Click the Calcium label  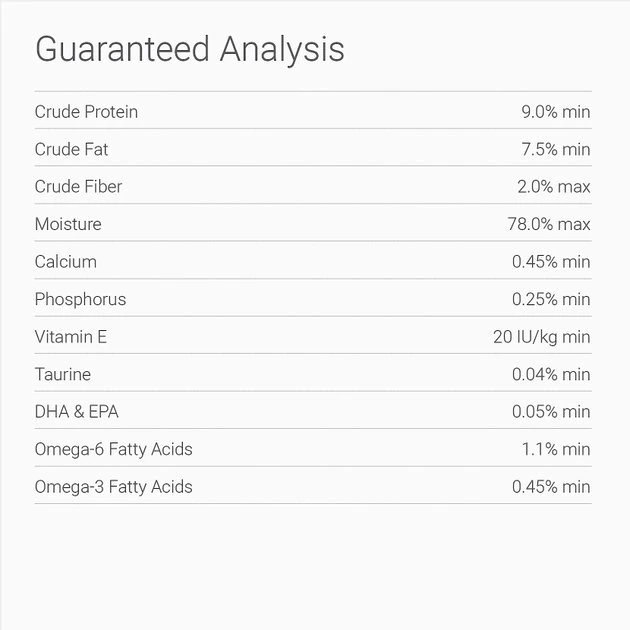point(66,262)
